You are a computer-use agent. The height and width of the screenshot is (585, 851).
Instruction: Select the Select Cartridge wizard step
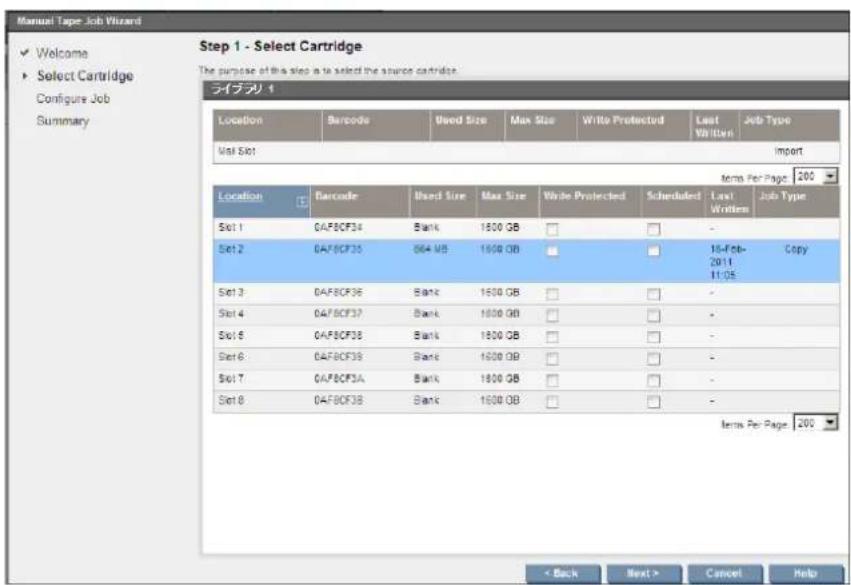85,76
